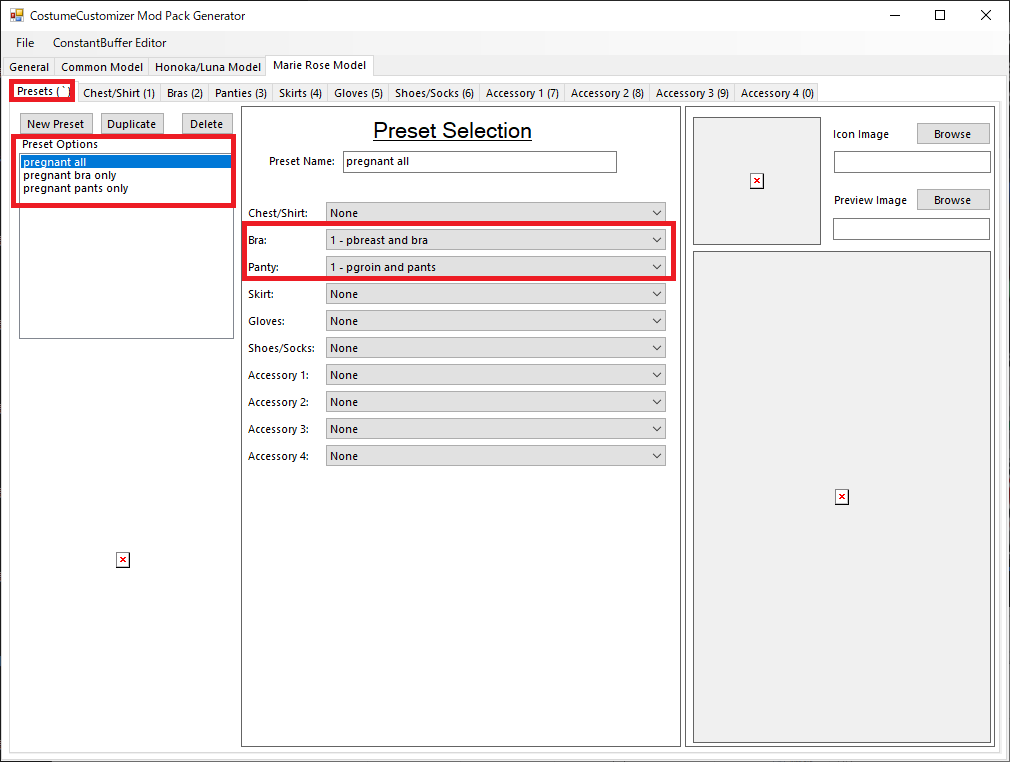Screen dimensions: 1010x762
Task: Open the Gloves (5) tab
Action: [358, 93]
